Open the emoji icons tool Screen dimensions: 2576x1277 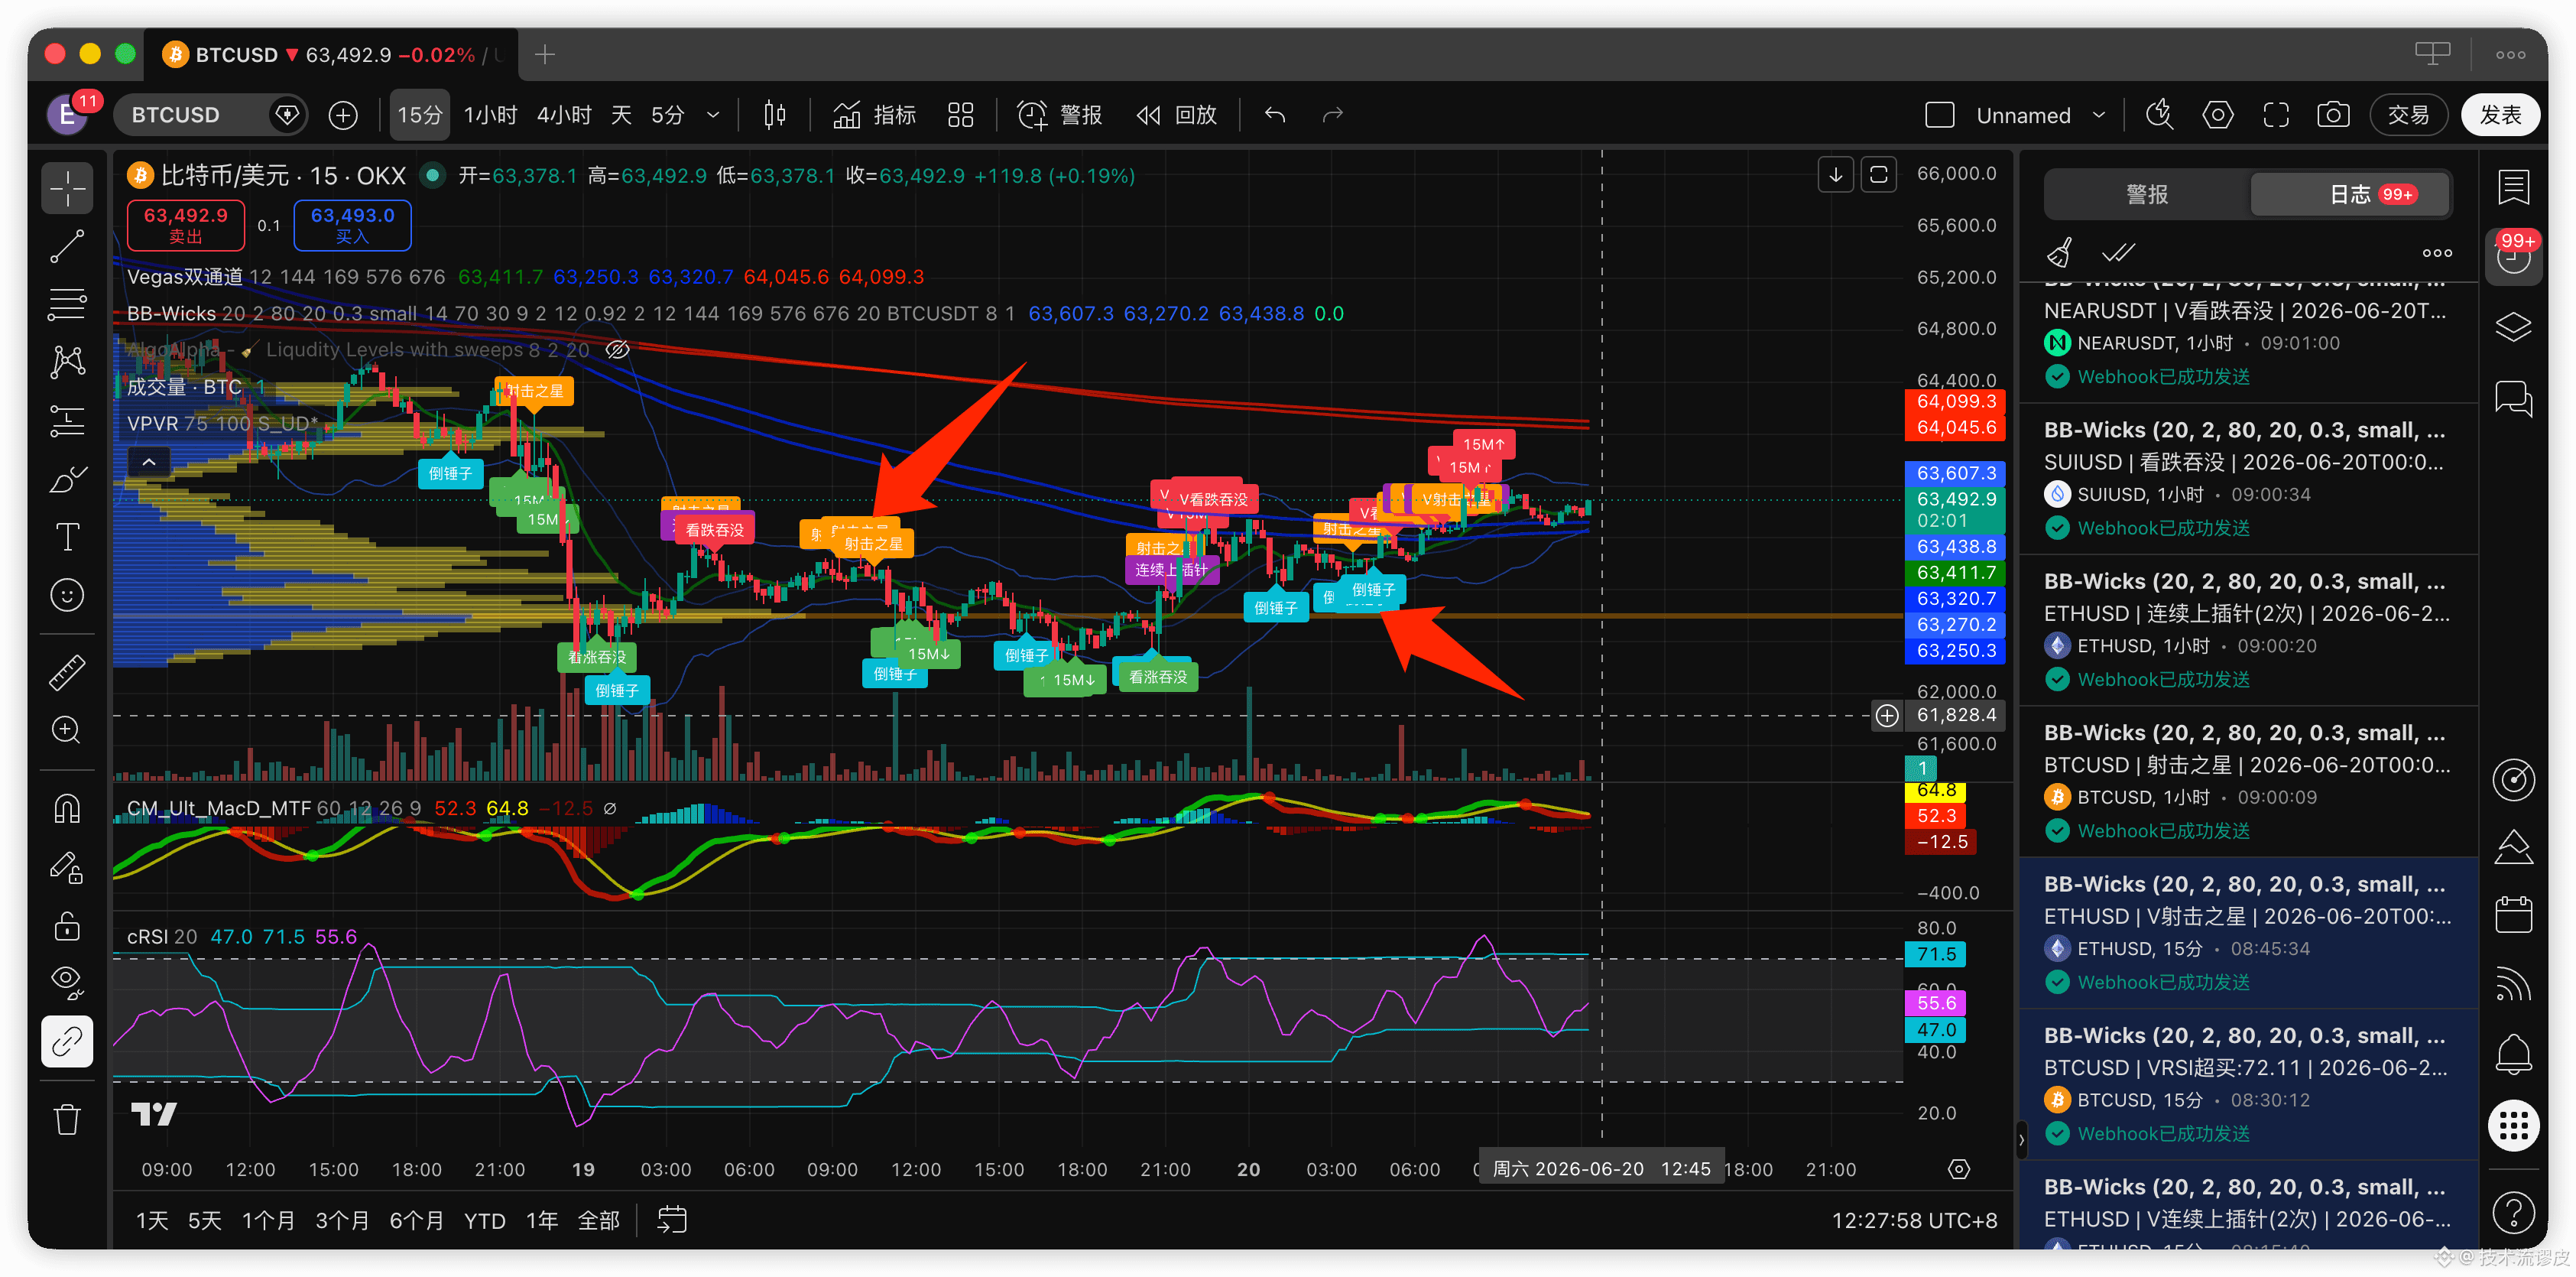coord(67,595)
